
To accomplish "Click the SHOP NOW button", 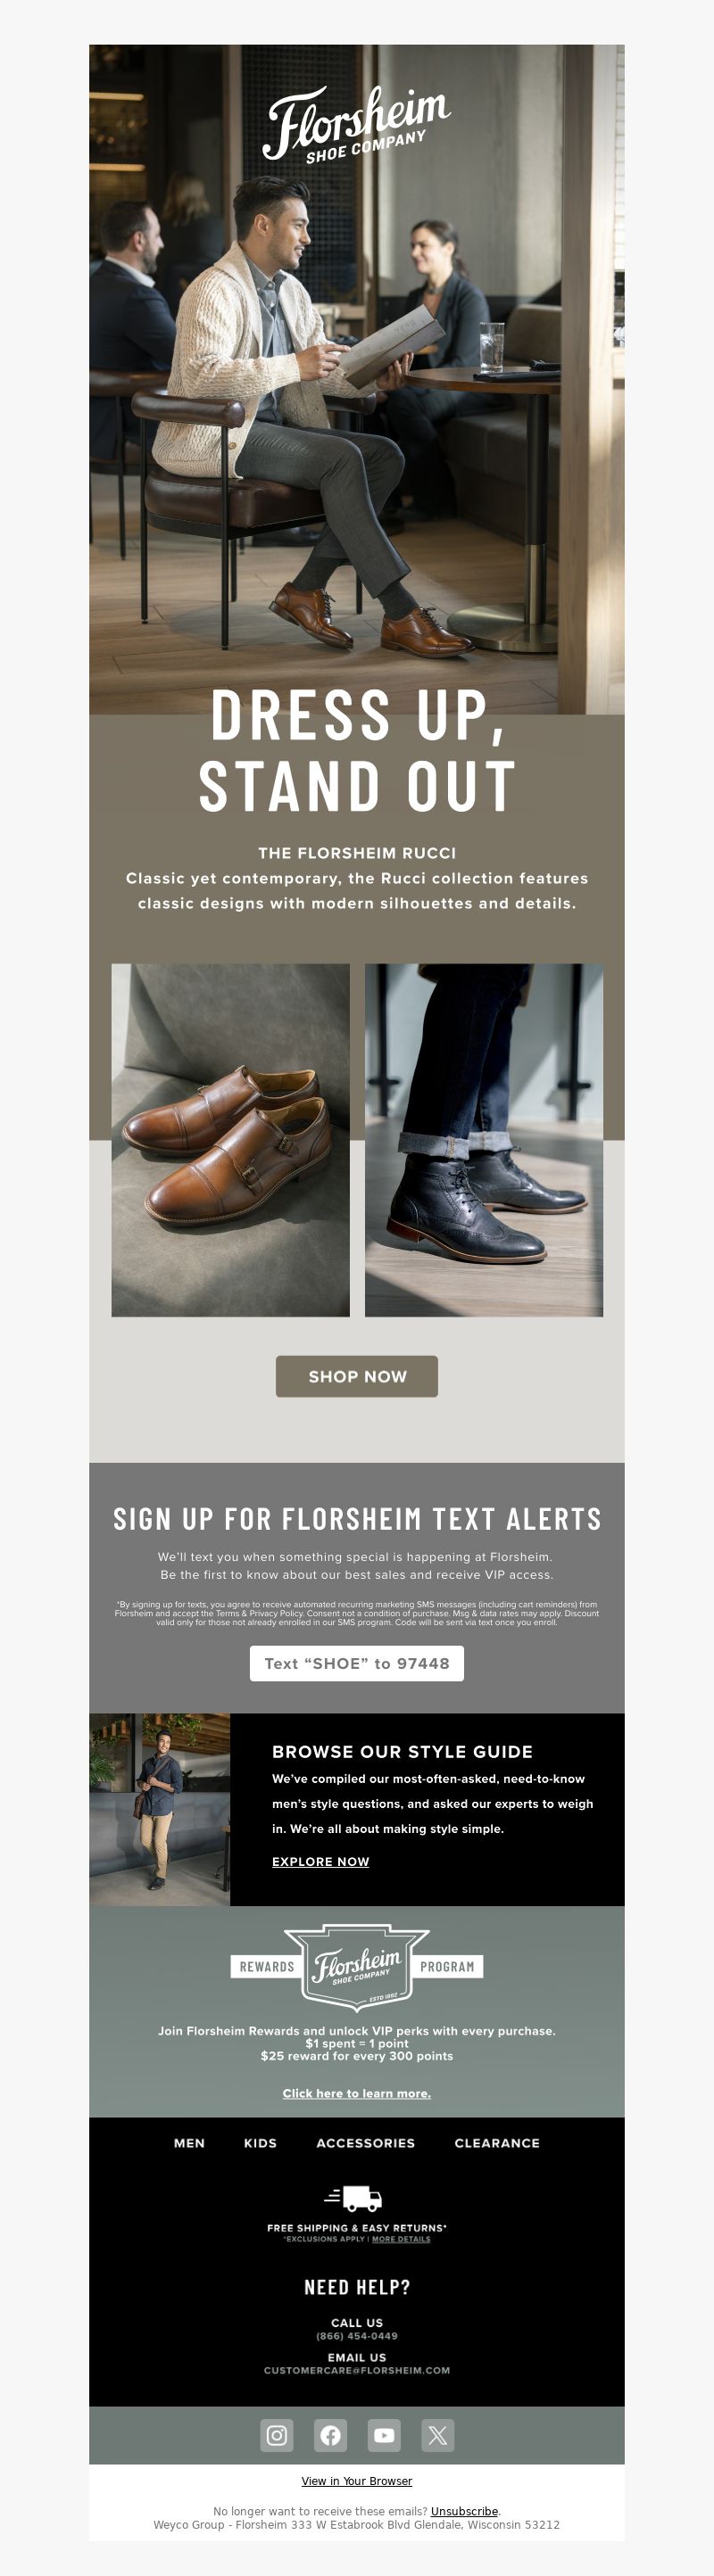I will (x=357, y=1376).
